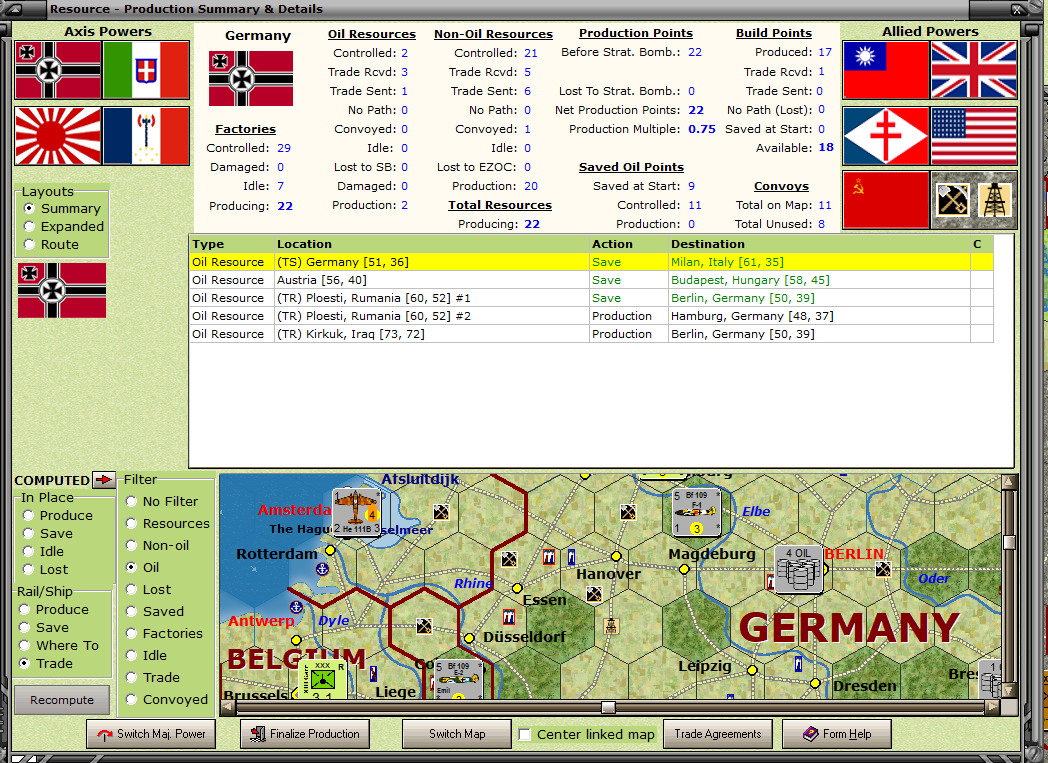Click the red factory icon near Düsseldorf
Viewport: 1048px width, 763px height.
coord(509,616)
